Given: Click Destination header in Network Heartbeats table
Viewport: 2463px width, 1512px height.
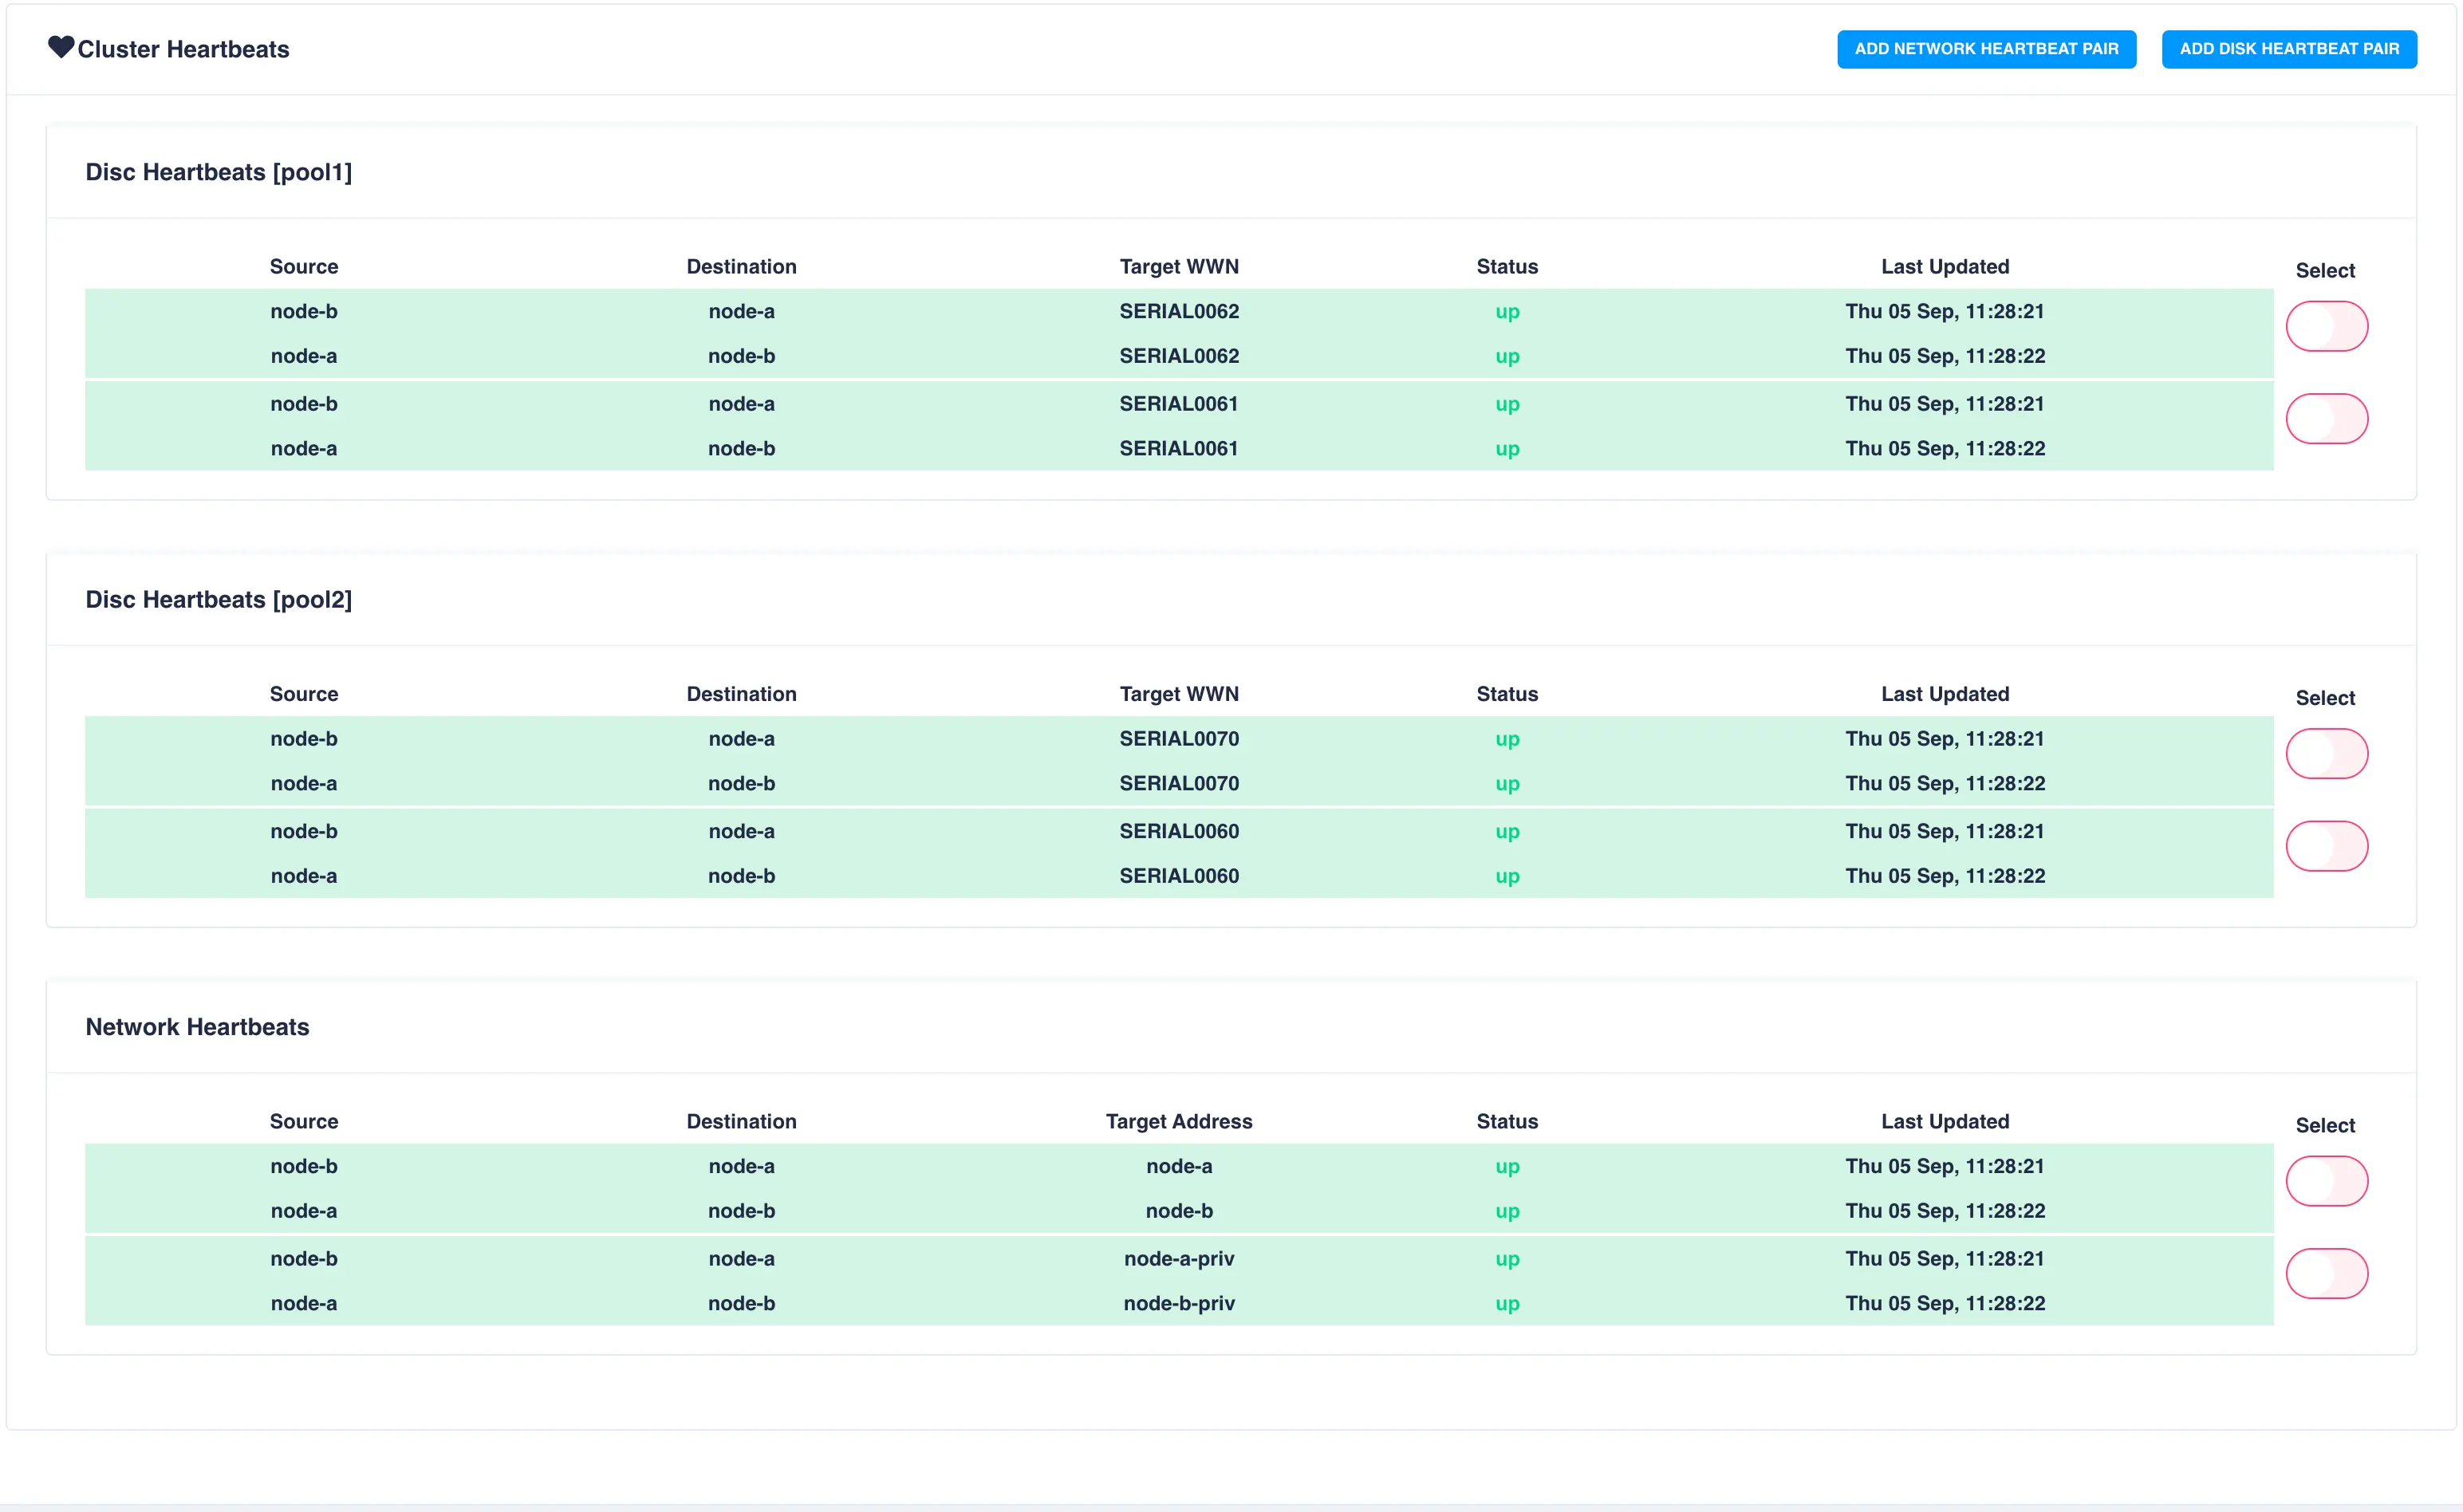Looking at the screenshot, I should [741, 1121].
